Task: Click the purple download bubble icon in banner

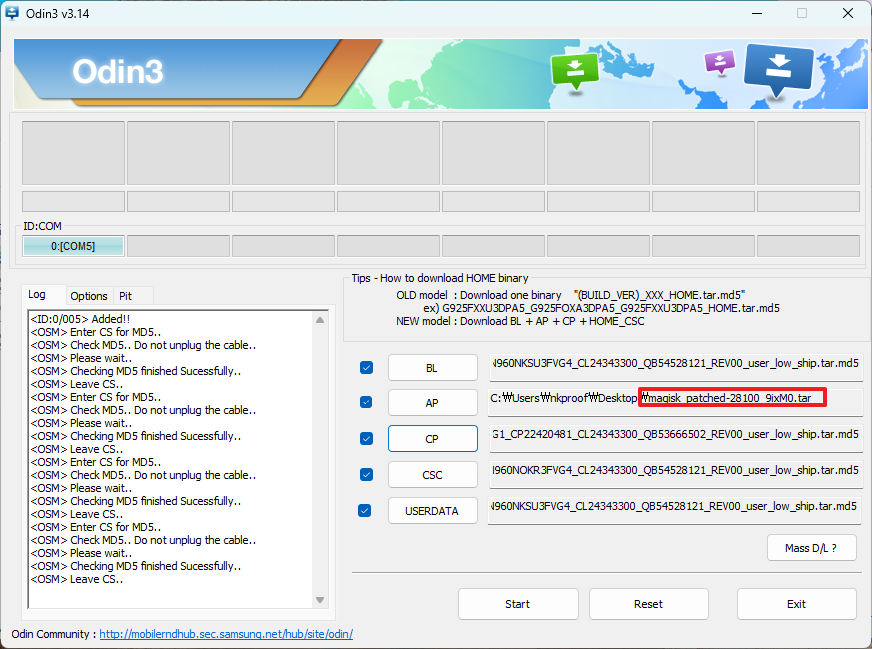Action: coord(720,62)
